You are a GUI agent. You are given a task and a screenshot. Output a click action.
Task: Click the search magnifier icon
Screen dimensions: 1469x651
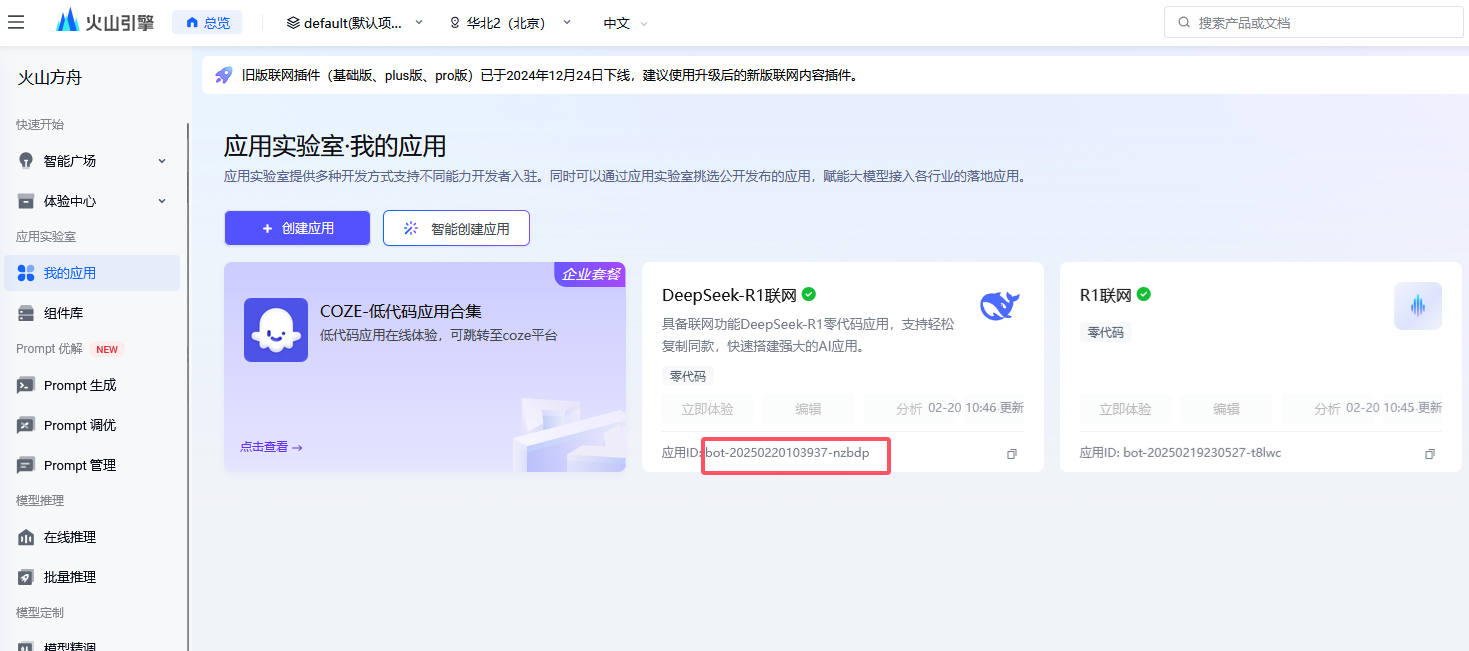click(x=1183, y=20)
